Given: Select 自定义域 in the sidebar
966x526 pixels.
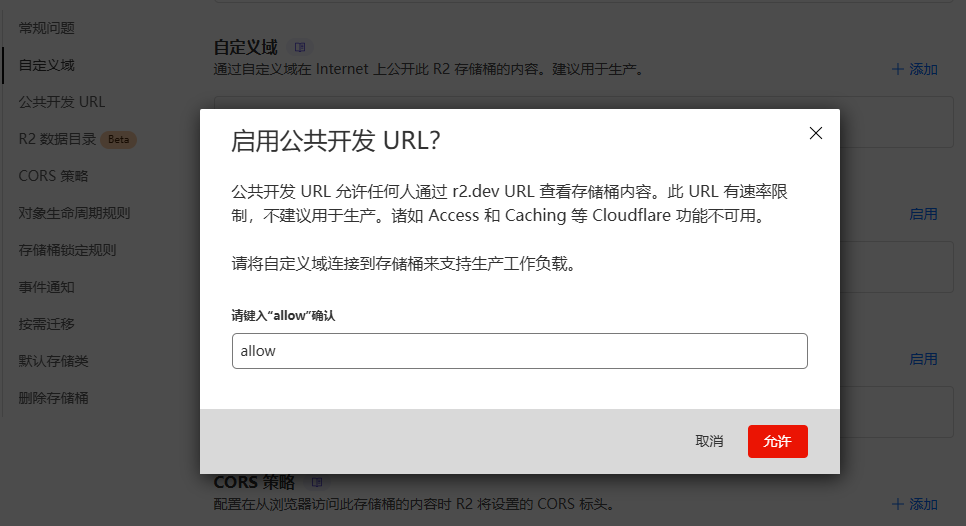Looking at the screenshot, I should pyautogui.click(x=47, y=65).
